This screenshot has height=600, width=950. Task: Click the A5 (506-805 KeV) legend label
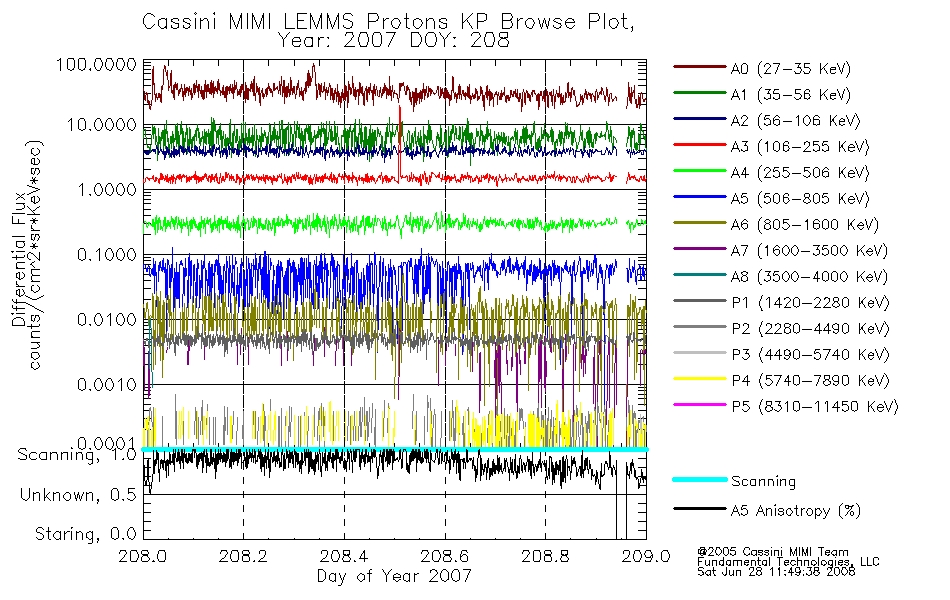point(800,199)
